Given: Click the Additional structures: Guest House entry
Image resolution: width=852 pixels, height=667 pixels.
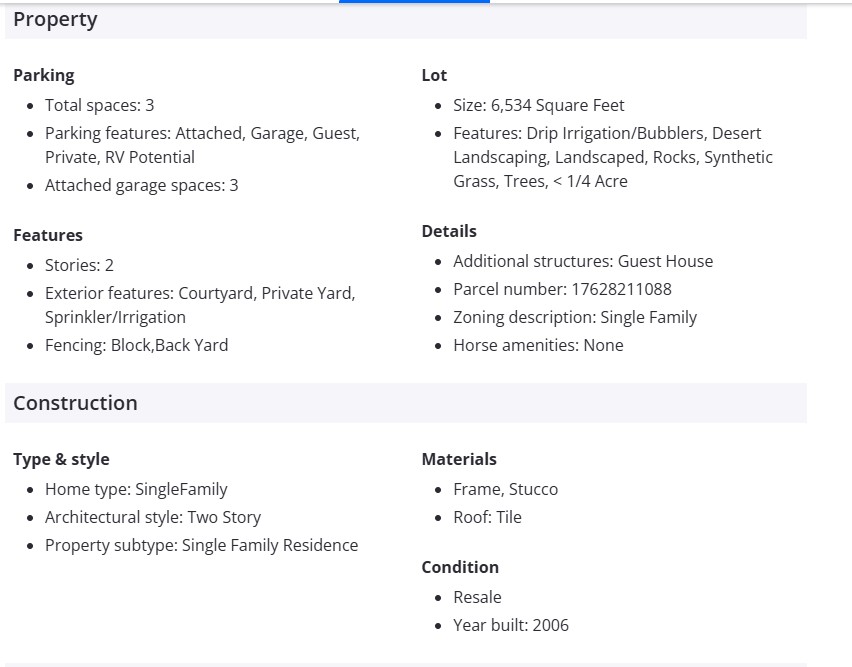Looking at the screenshot, I should click(x=583, y=261).
